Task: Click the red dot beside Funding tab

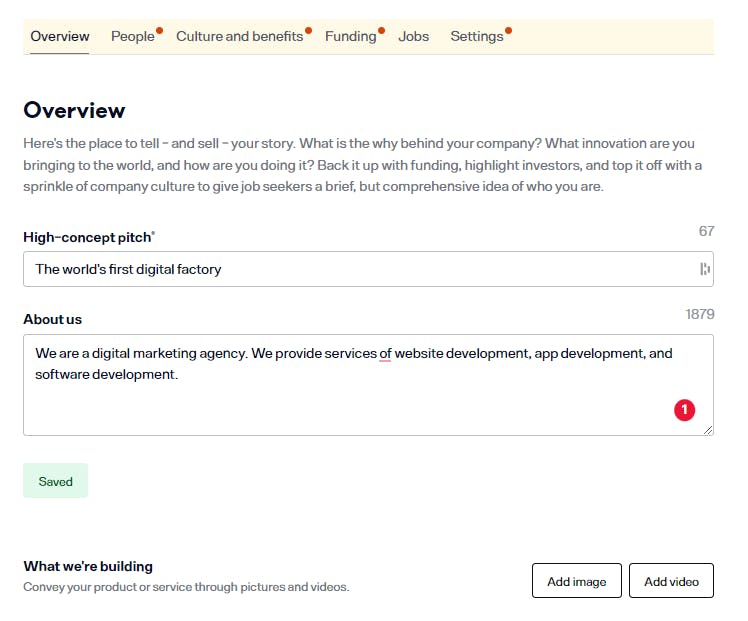Action: [381, 31]
